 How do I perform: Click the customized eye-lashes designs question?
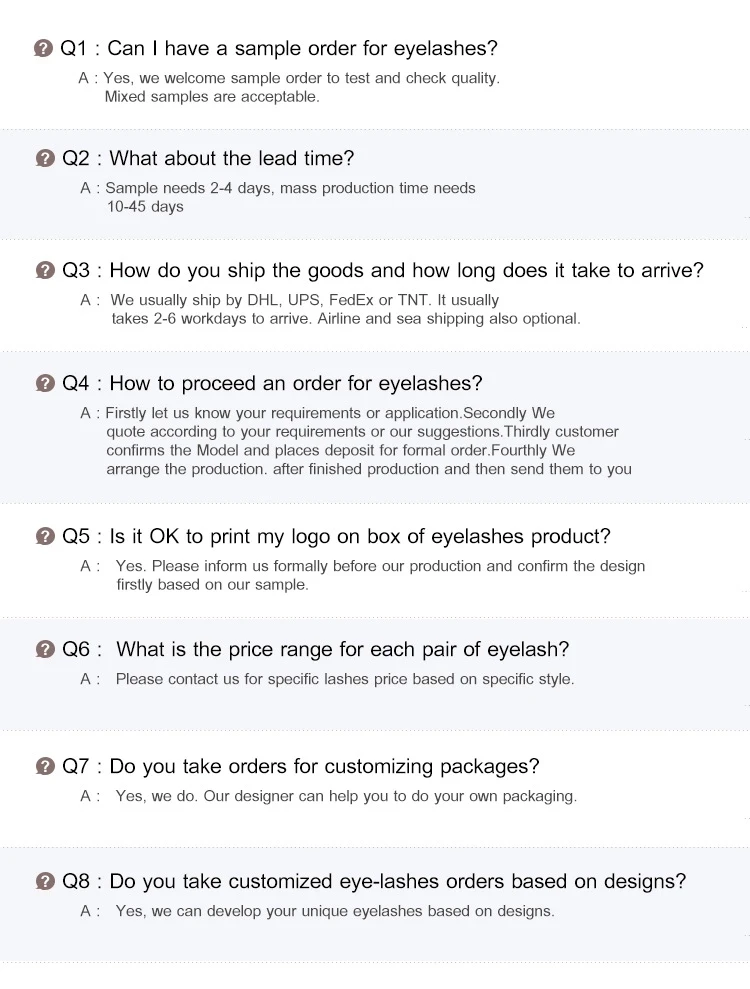(x=397, y=881)
